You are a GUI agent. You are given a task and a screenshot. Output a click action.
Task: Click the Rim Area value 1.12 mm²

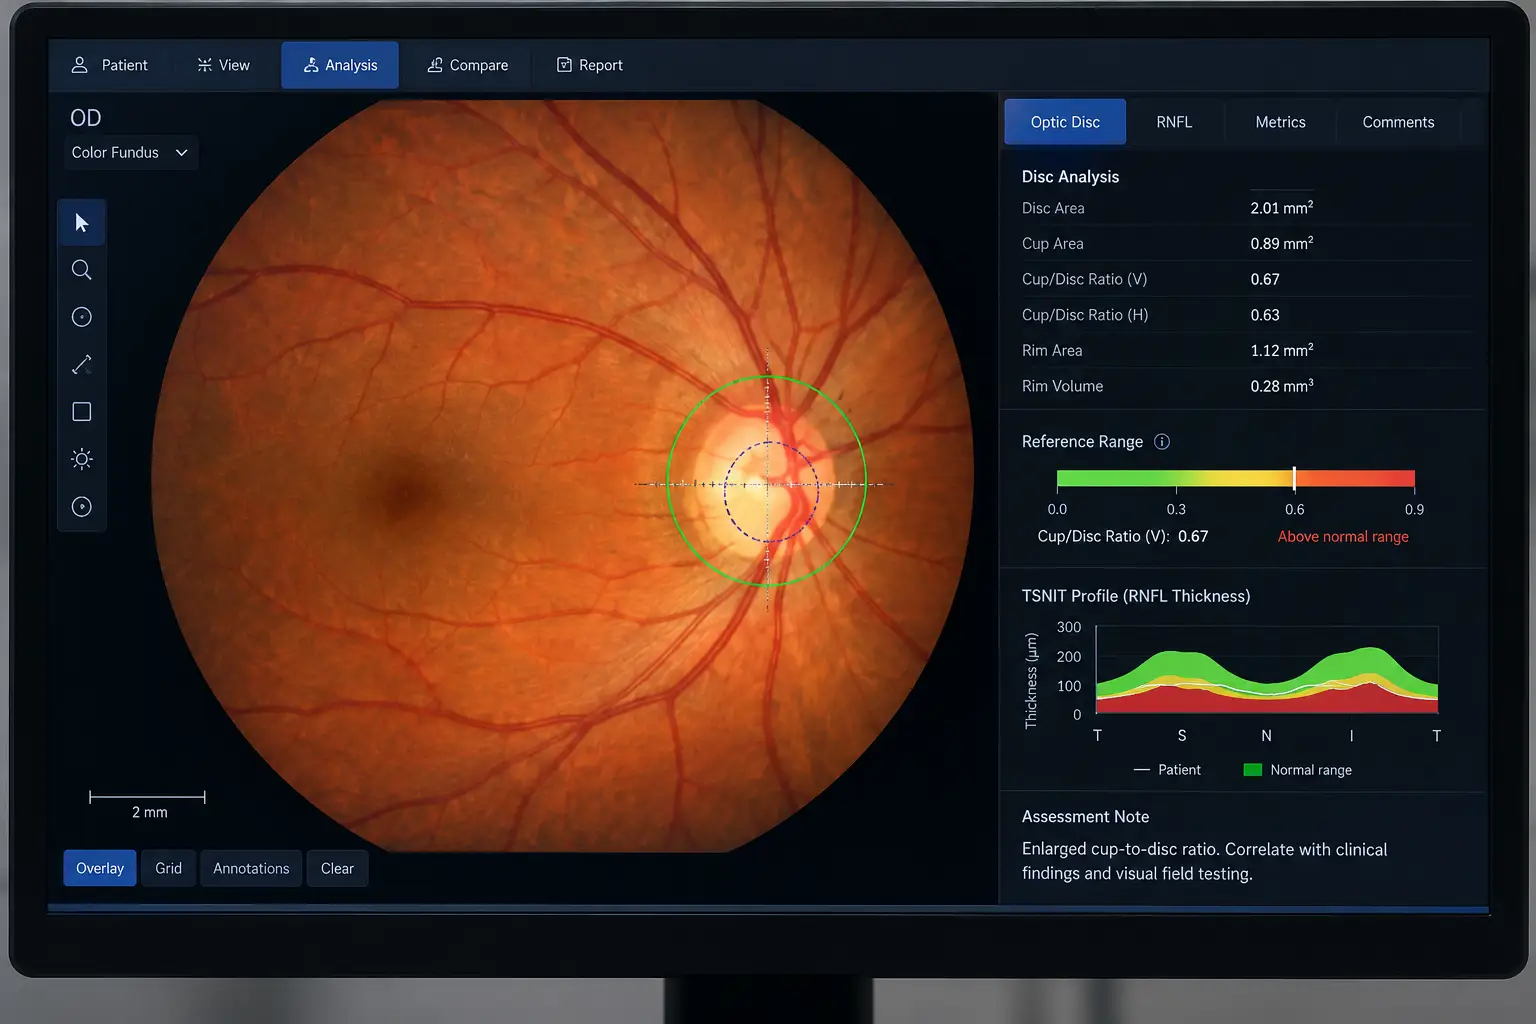click(x=1281, y=351)
